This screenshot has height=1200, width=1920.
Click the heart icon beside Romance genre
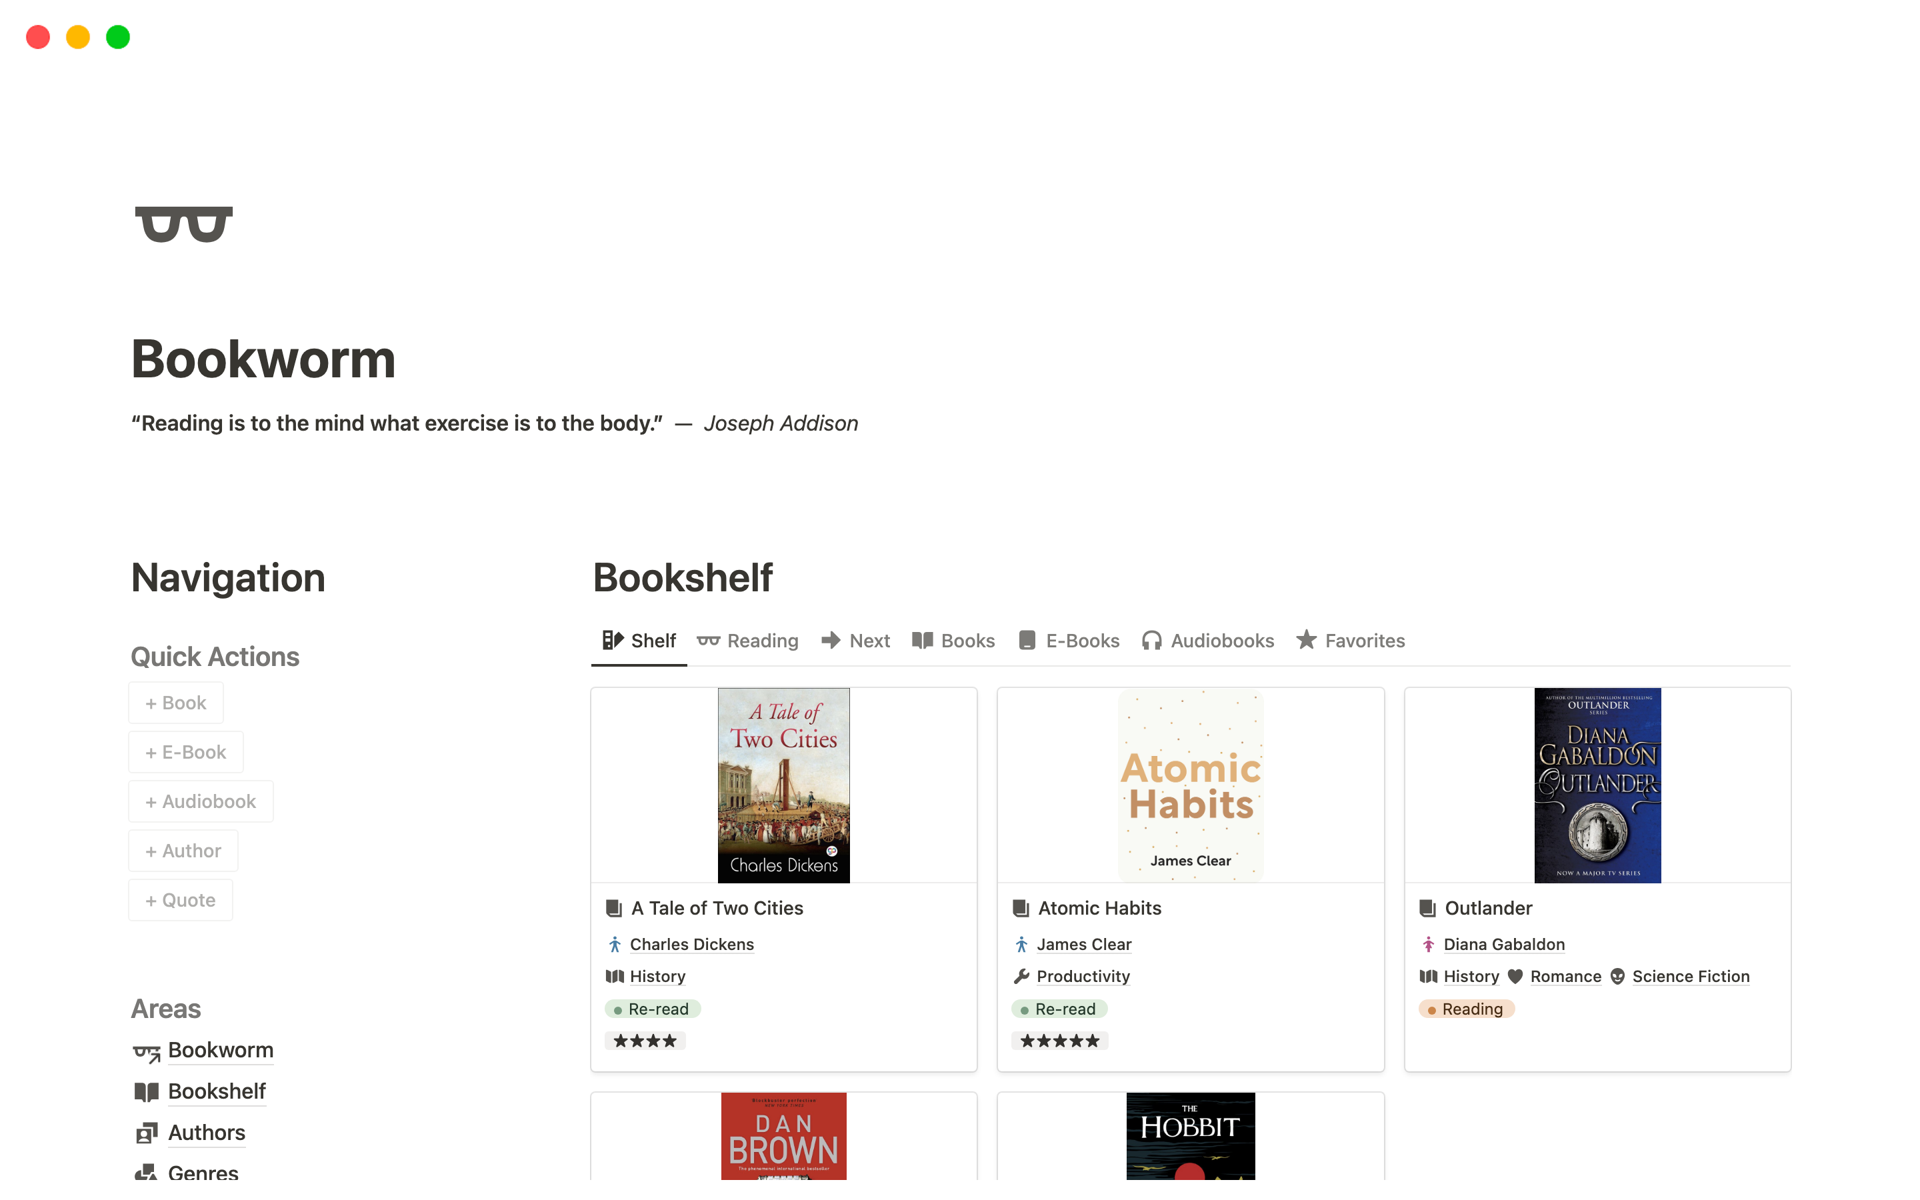[x=1515, y=976]
